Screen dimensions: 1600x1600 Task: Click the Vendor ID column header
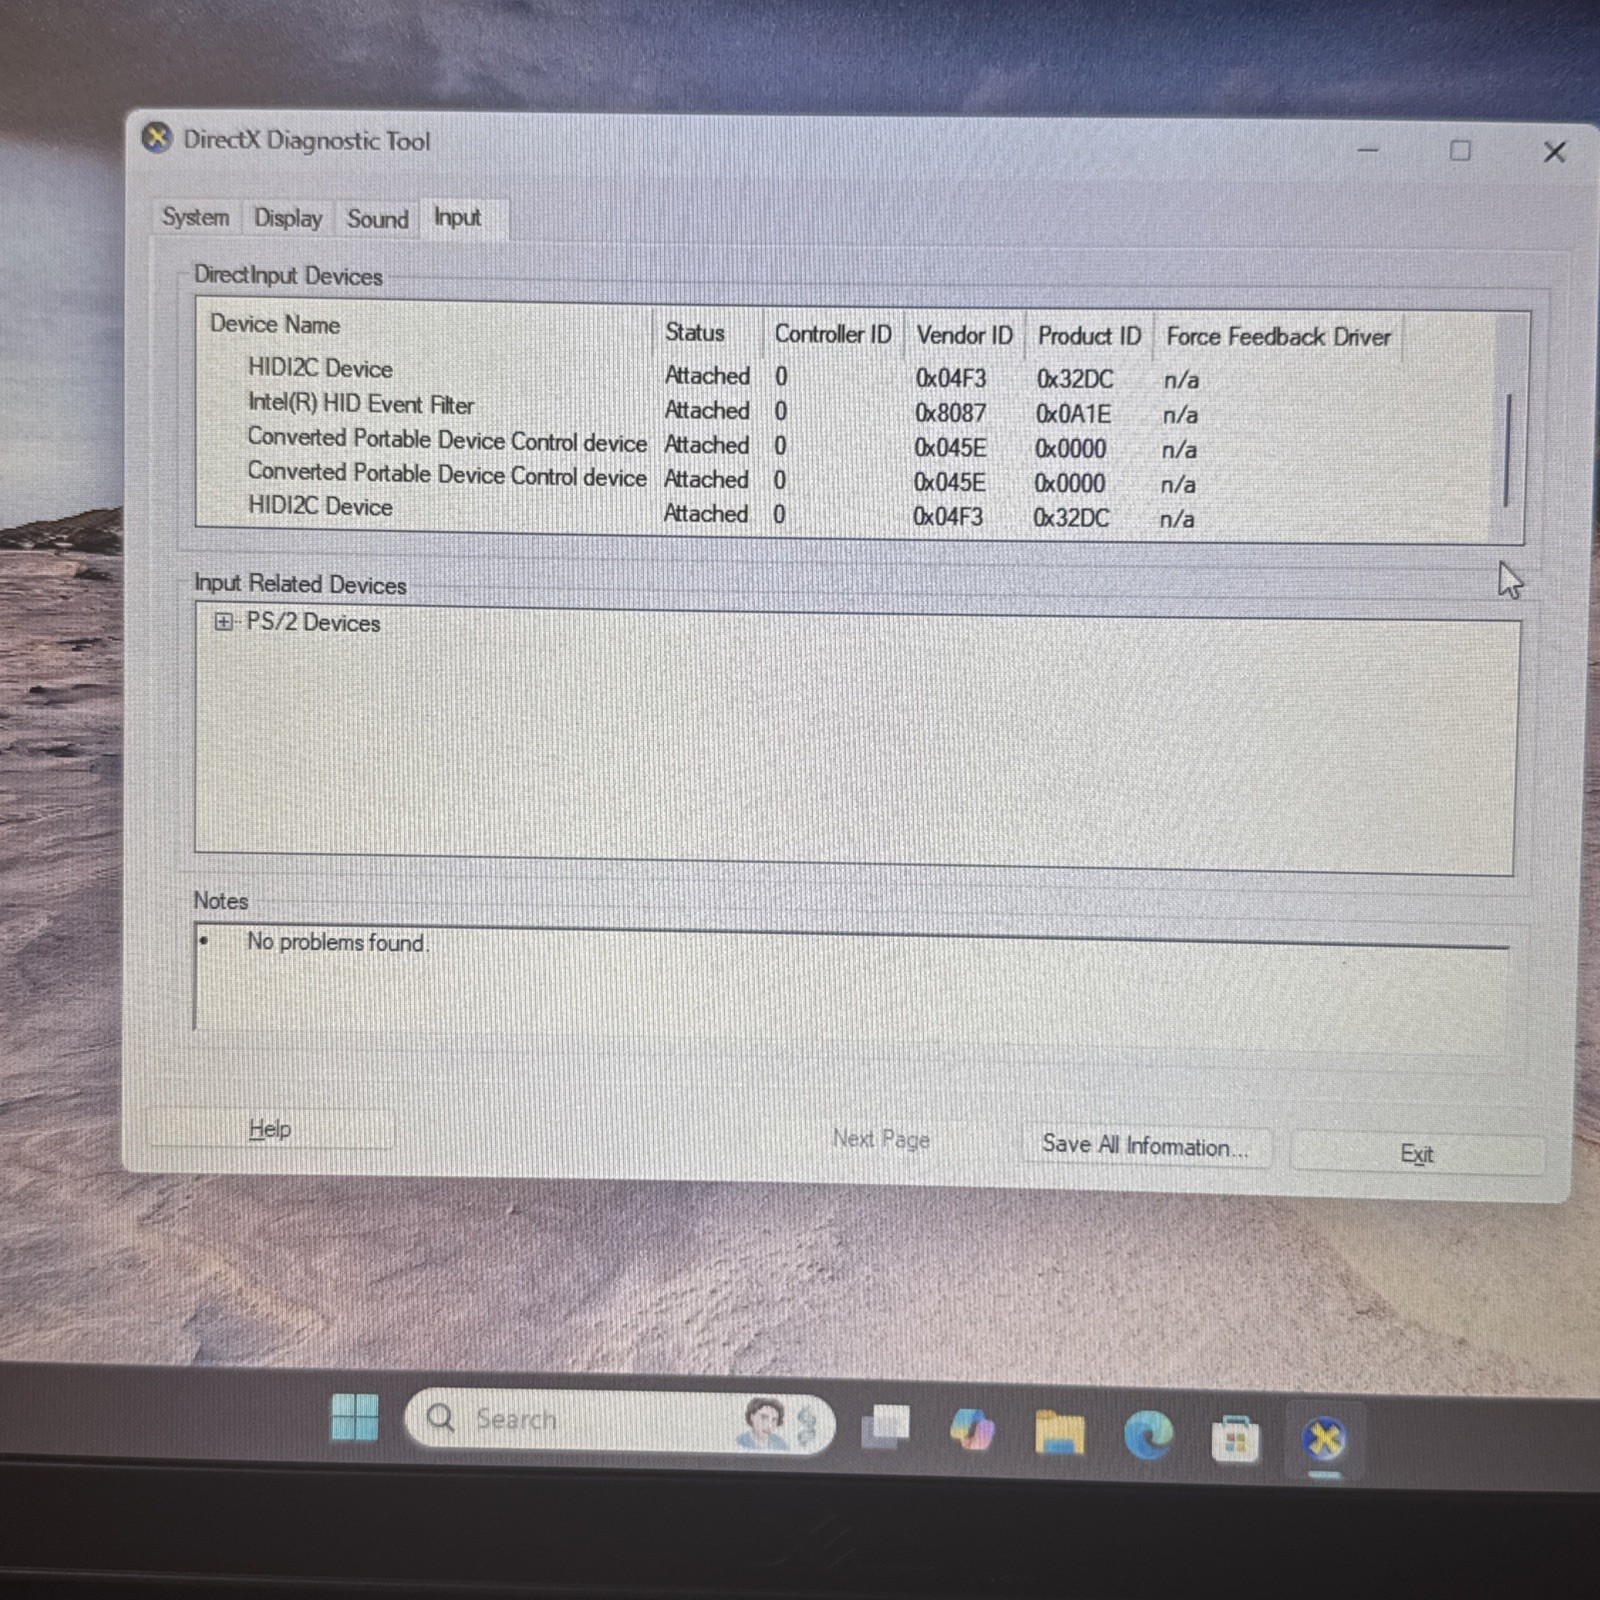coord(964,335)
